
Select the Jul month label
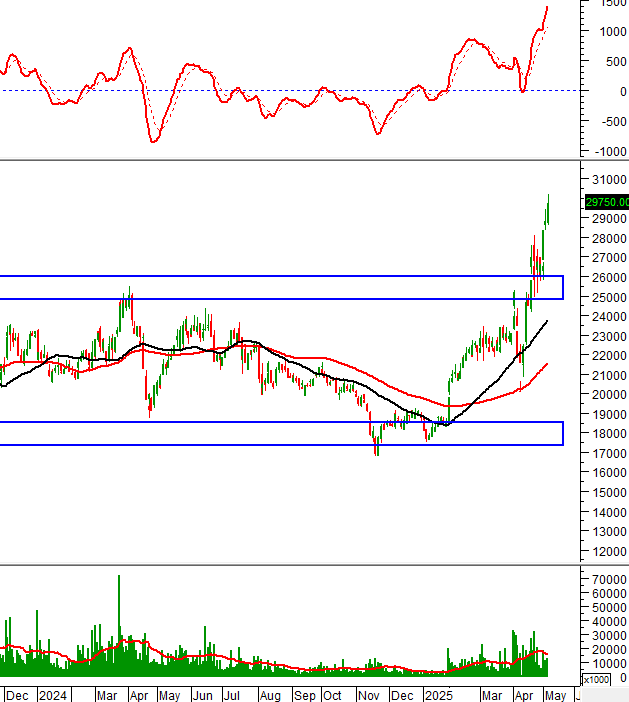(232, 695)
